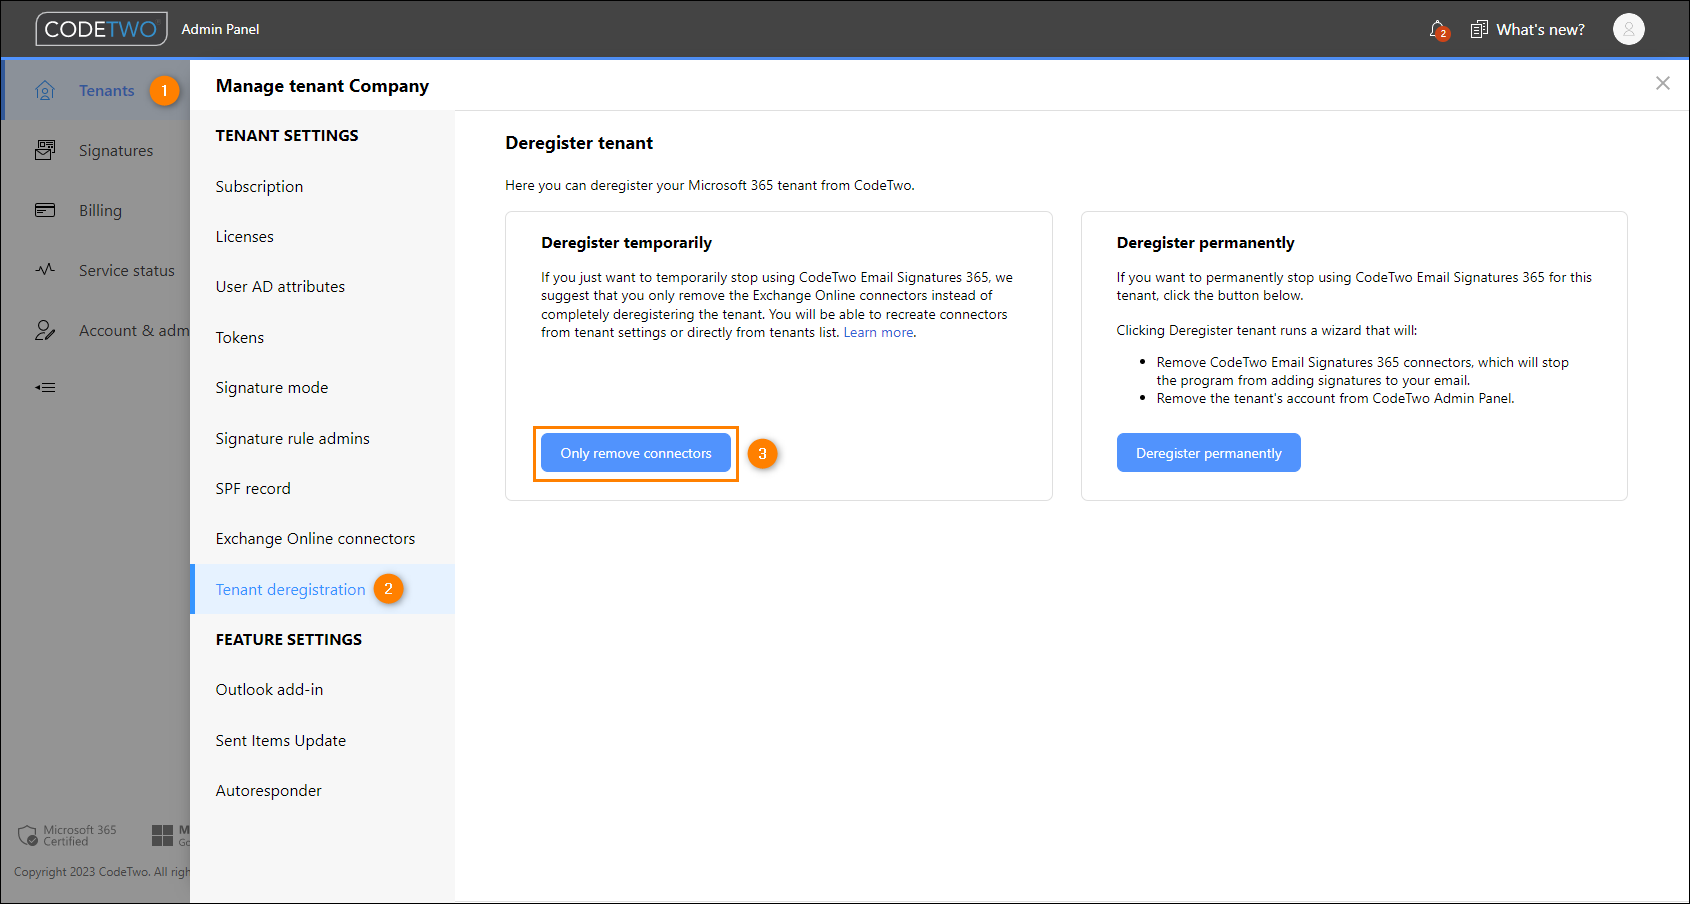The width and height of the screenshot is (1690, 904).
Task: Select the Tokens settings item
Action: (x=322, y=337)
